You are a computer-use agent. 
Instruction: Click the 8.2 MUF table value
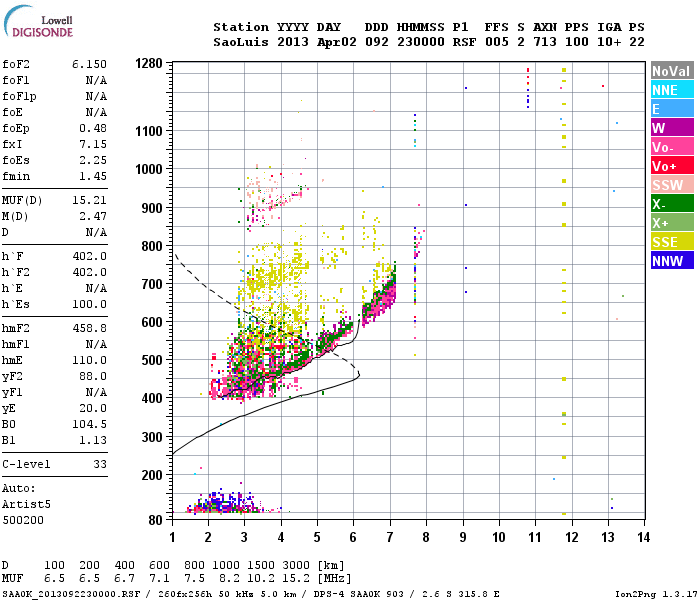click(x=229, y=579)
